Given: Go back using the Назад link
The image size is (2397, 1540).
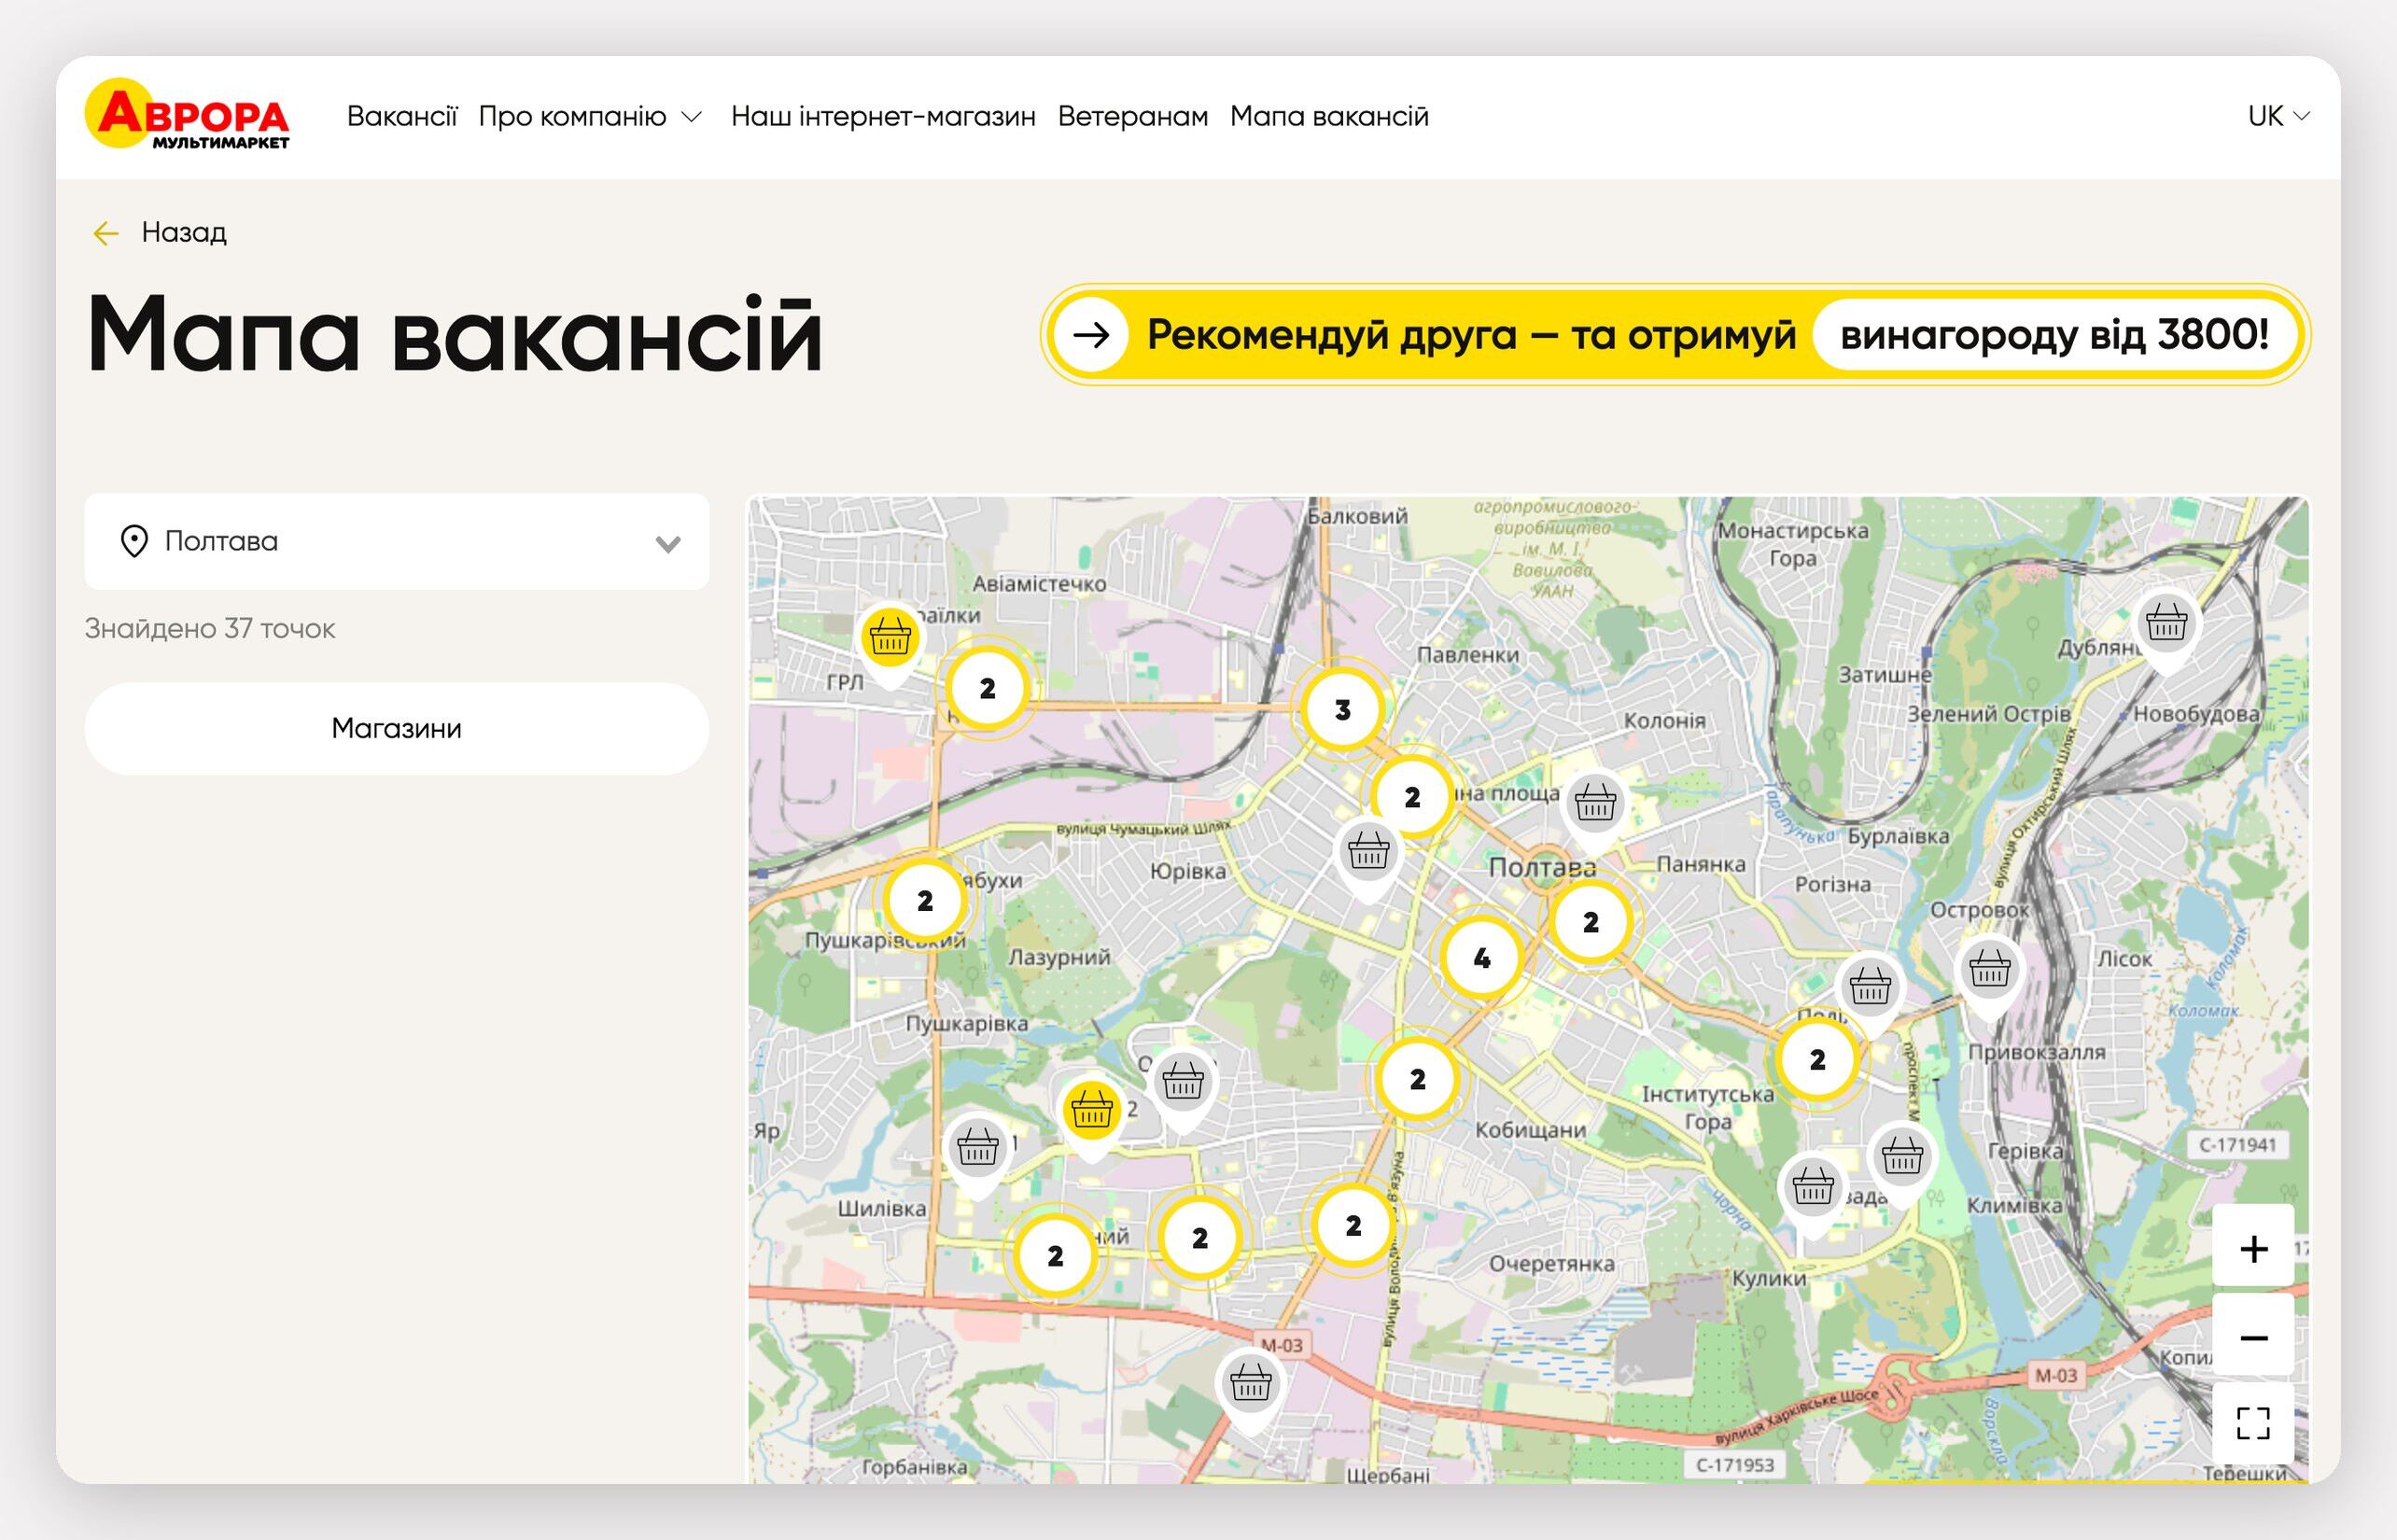Looking at the screenshot, I should click(x=160, y=232).
